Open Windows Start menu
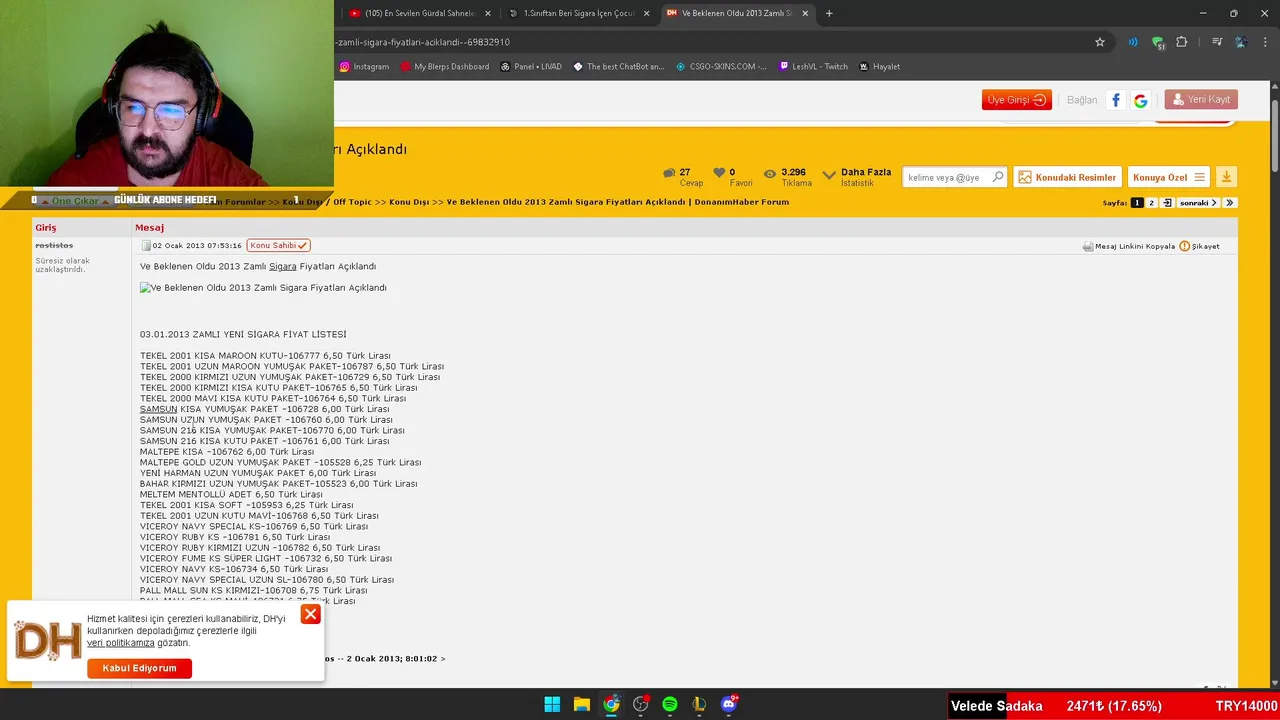Screen dimensions: 1280x720 click(552, 704)
